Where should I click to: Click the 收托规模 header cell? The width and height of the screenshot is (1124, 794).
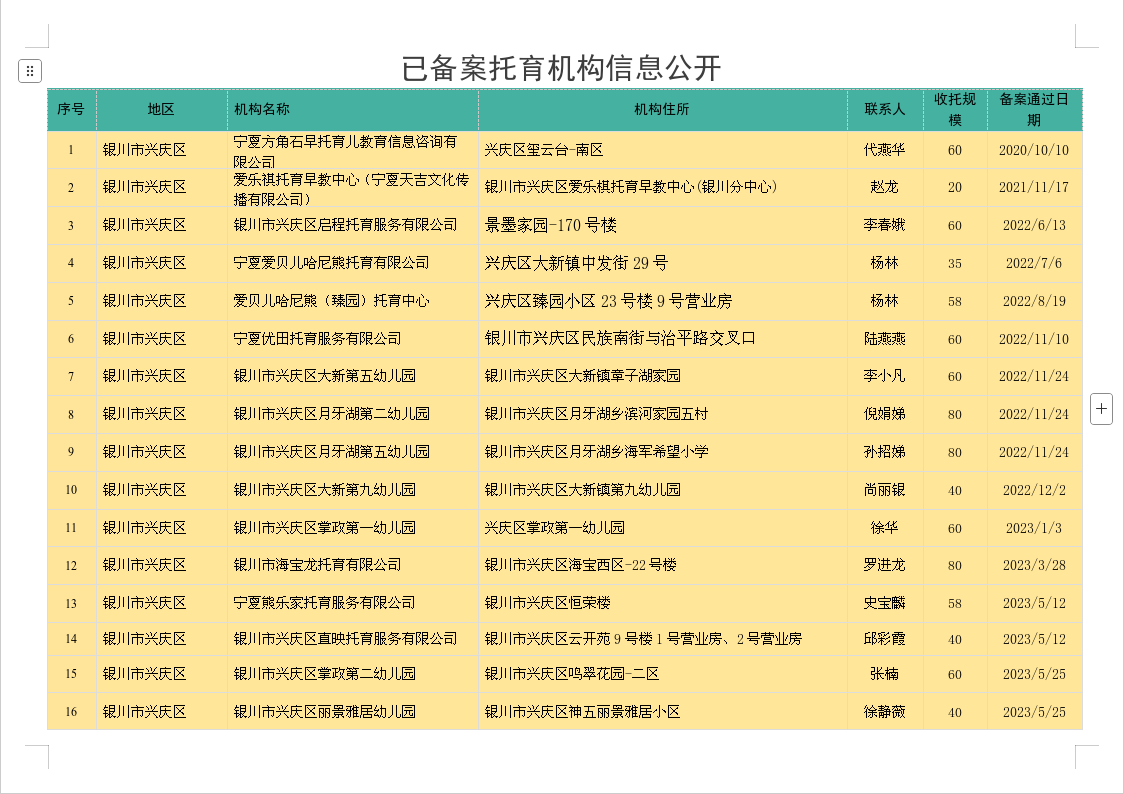pyautogui.click(x=954, y=109)
